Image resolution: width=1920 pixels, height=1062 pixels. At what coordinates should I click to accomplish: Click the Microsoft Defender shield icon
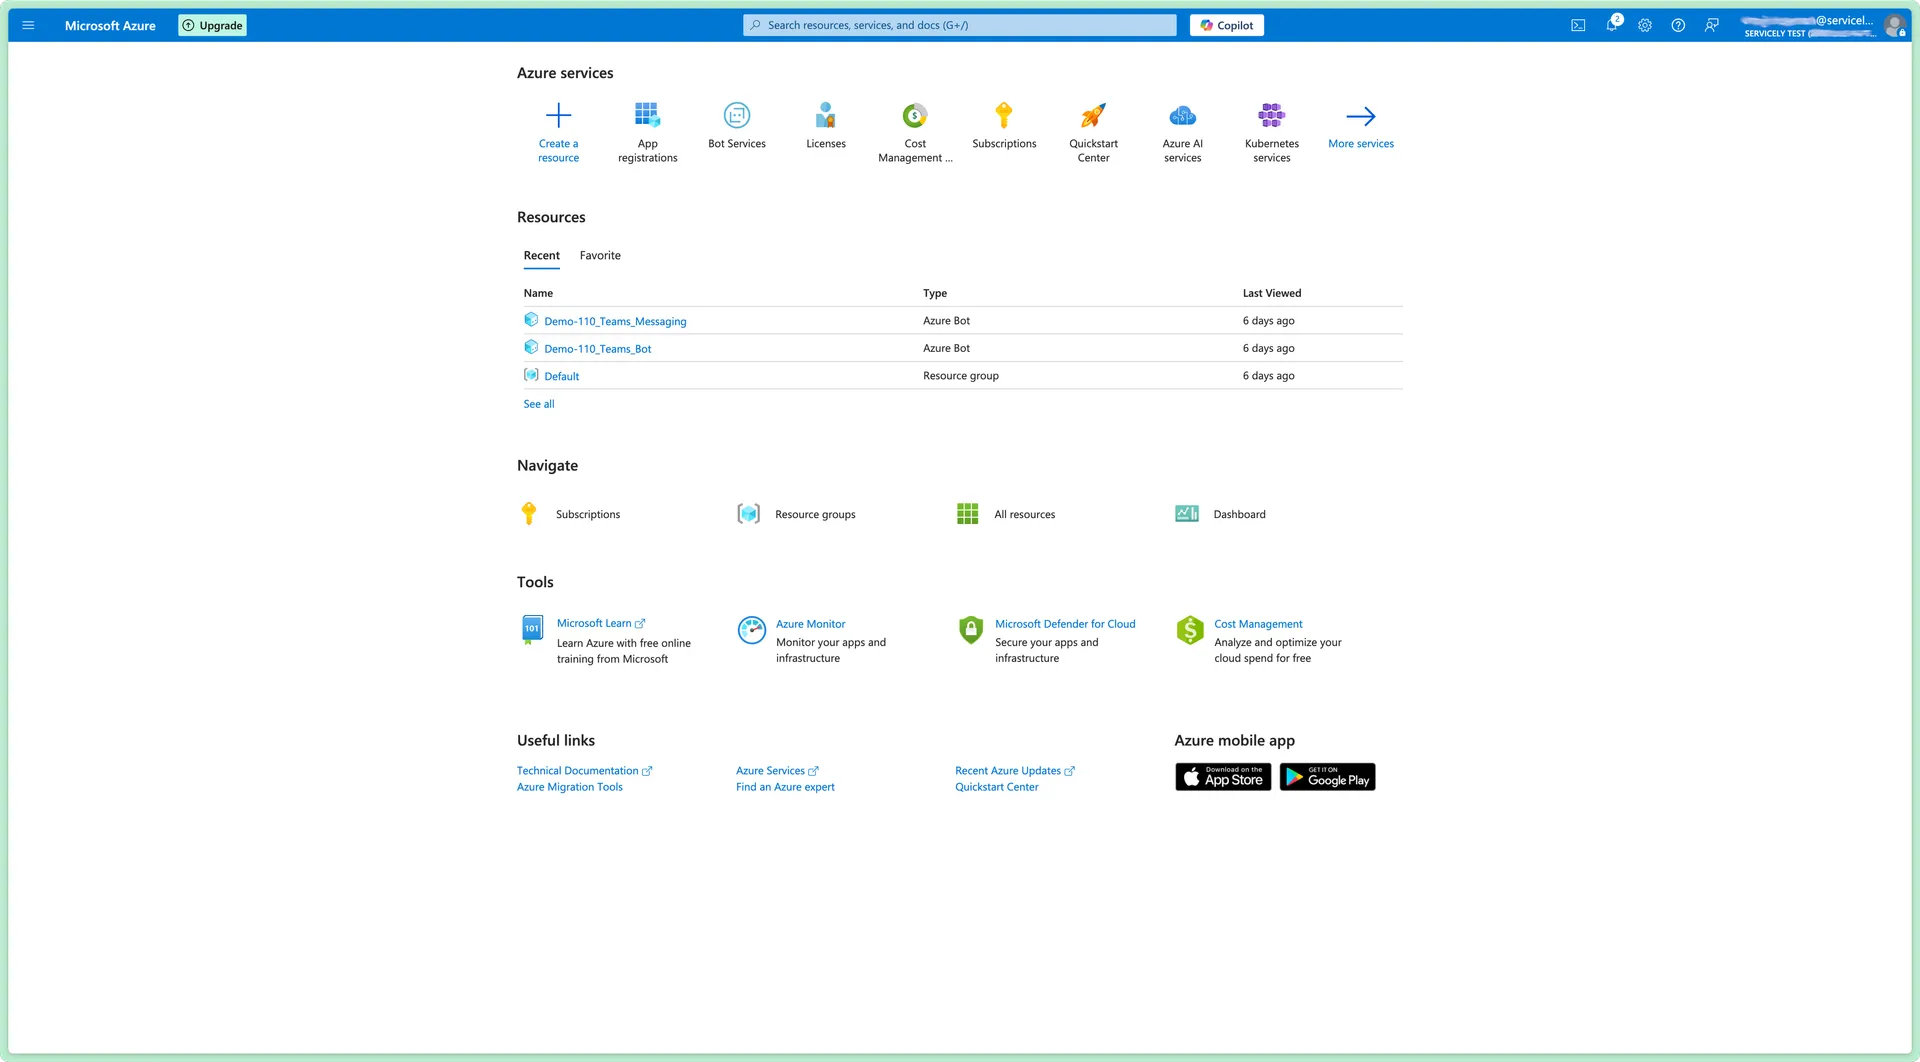tap(970, 630)
